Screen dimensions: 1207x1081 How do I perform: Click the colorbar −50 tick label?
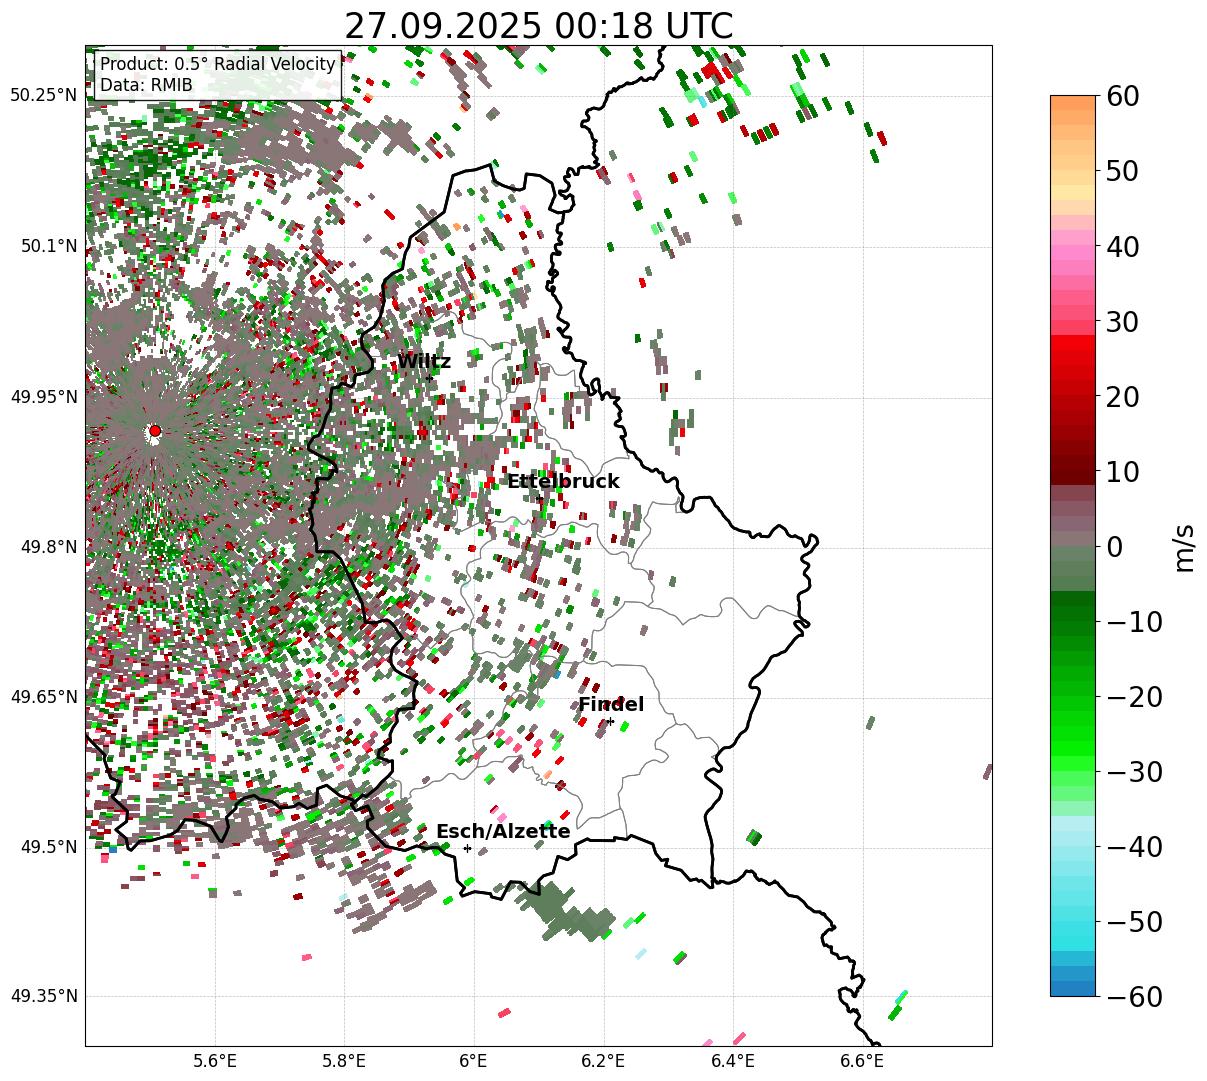point(1134,921)
